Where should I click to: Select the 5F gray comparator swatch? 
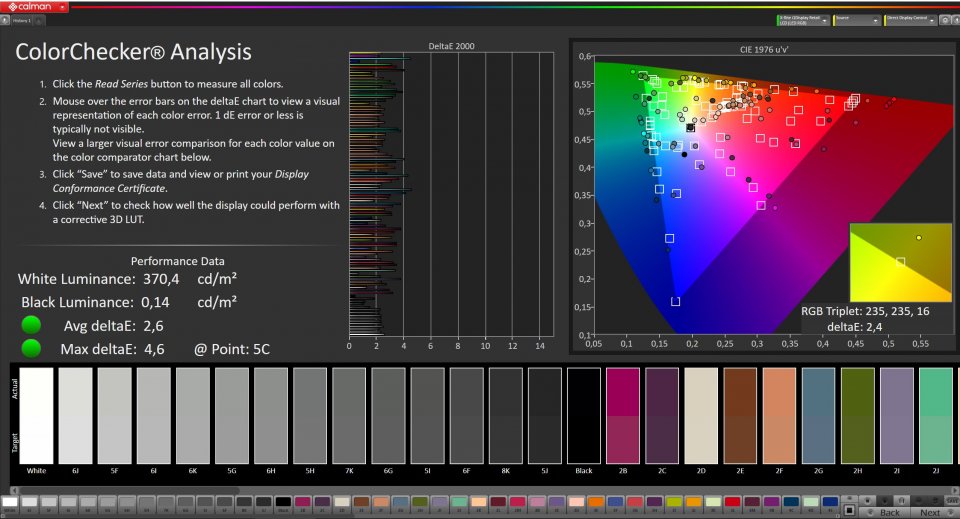pyautogui.click(x=114, y=416)
